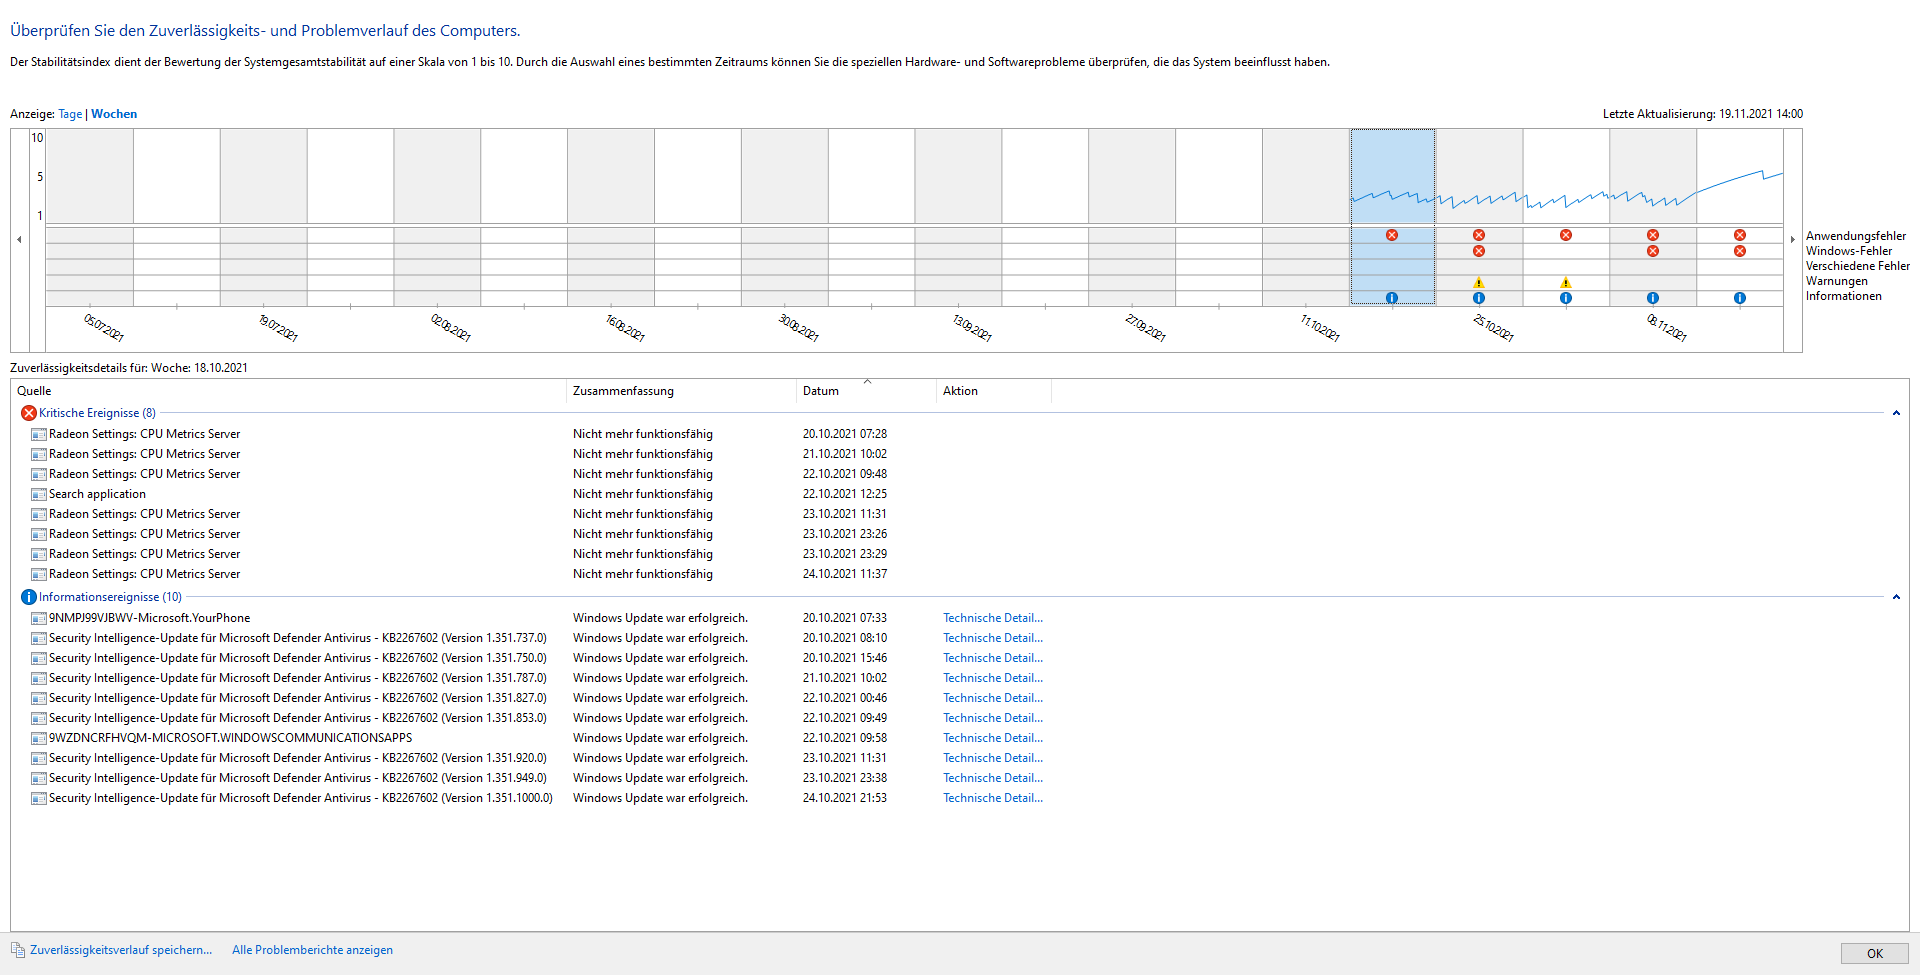Click row icon of Search application entry
Viewport: 1920px width, 975px height.
point(39,494)
